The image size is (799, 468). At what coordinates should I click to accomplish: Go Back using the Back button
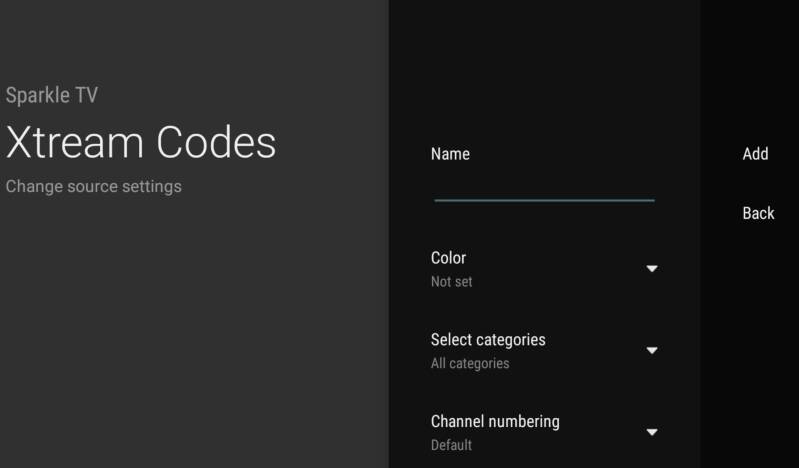tap(758, 213)
